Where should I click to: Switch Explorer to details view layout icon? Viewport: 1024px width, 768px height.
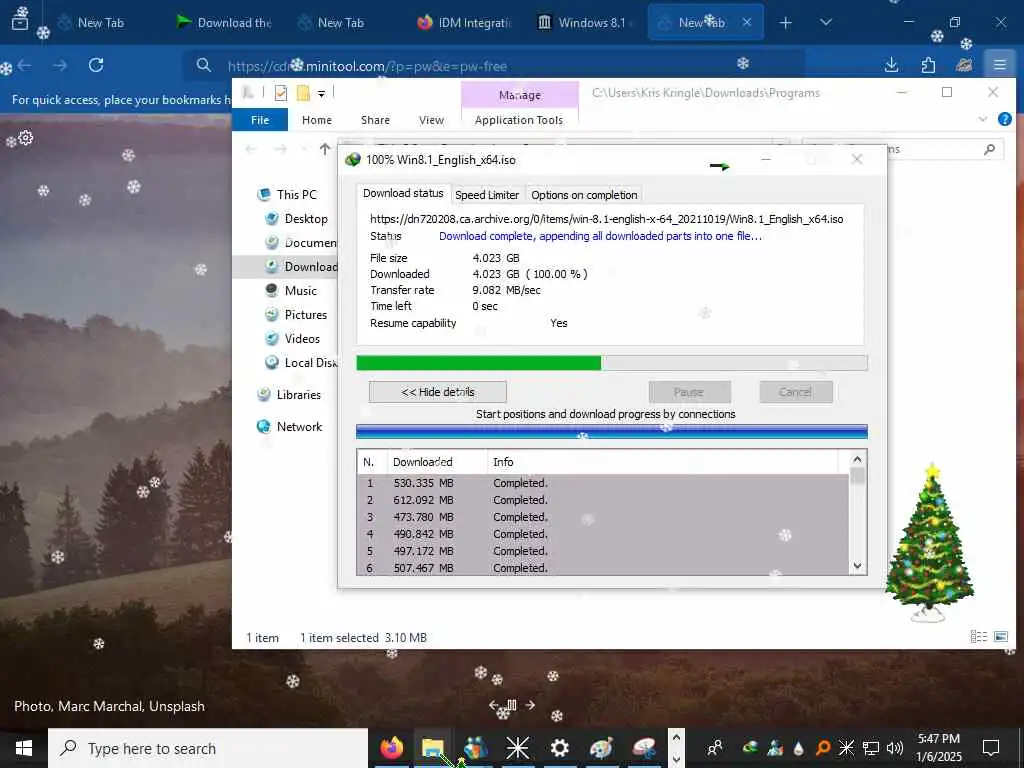tap(978, 636)
